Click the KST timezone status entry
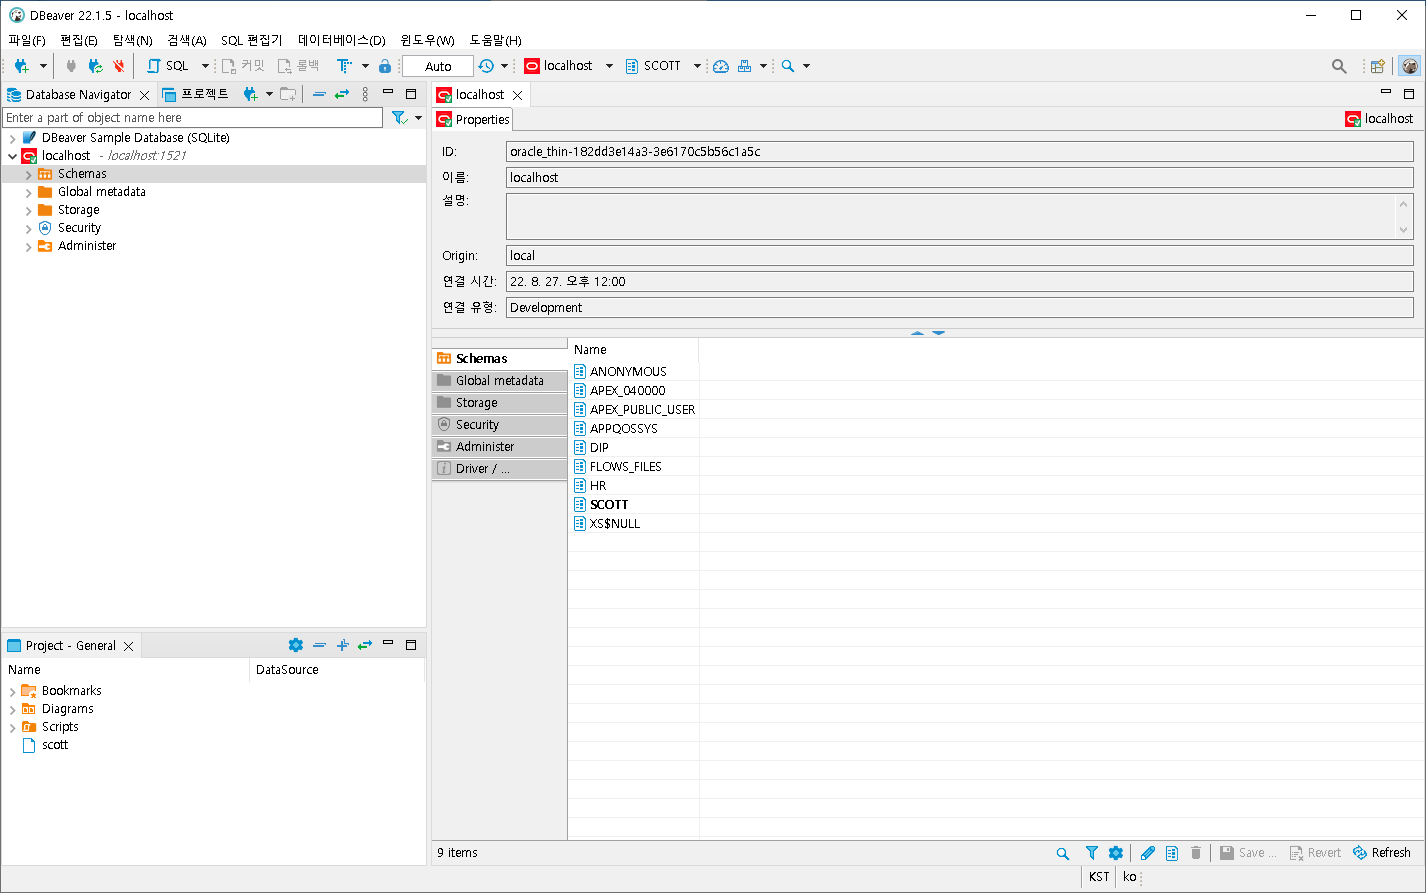This screenshot has height=893, width=1426. pyautogui.click(x=1099, y=877)
